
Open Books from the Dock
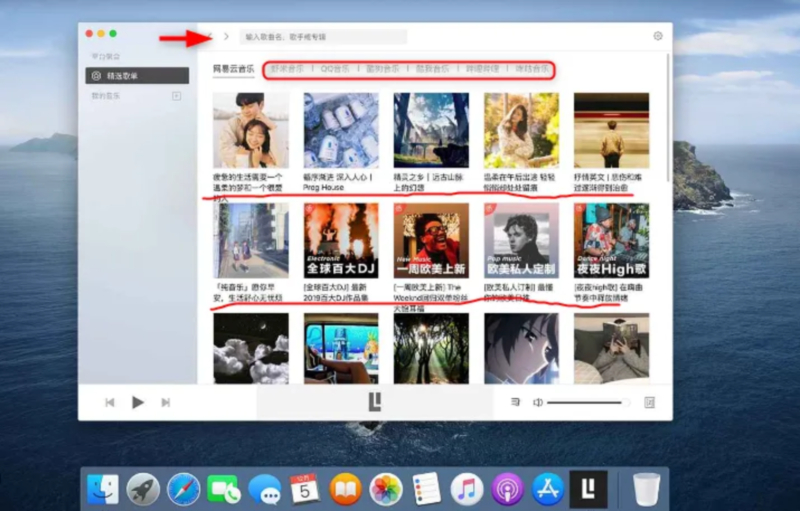click(x=345, y=489)
